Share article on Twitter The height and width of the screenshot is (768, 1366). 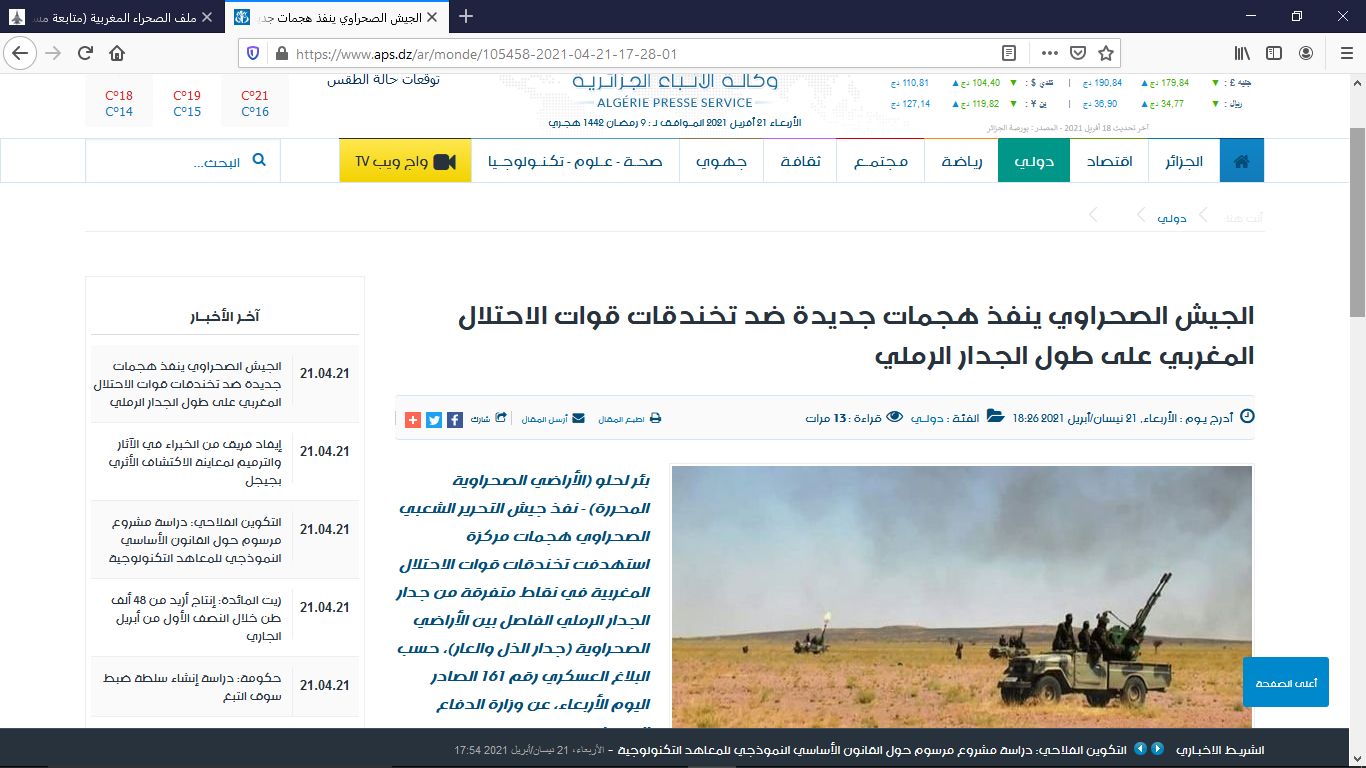pos(433,420)
